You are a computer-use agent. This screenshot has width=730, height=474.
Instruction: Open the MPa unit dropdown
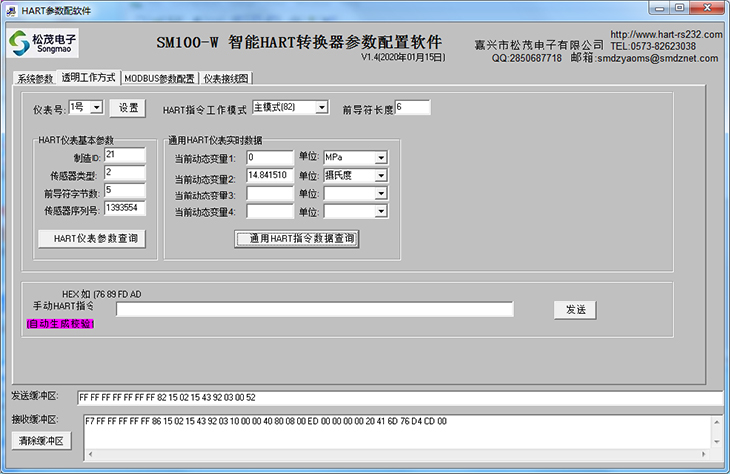point(381,157)
